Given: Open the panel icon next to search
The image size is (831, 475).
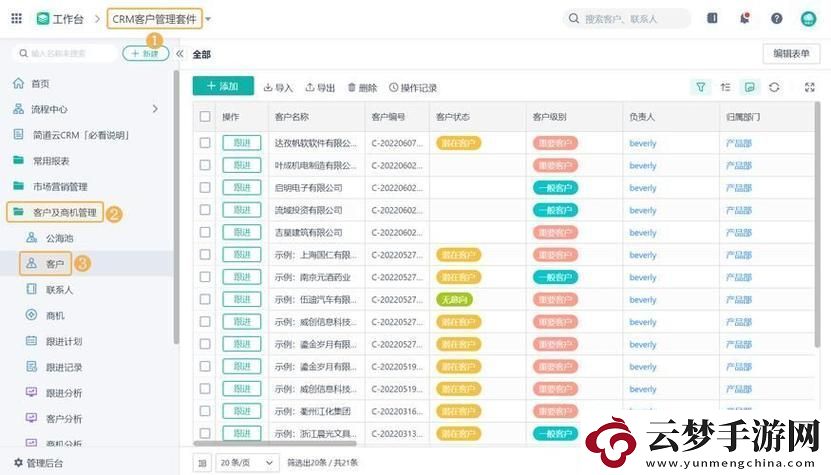Looking at the screenshot, I should [x=712, y=18].
